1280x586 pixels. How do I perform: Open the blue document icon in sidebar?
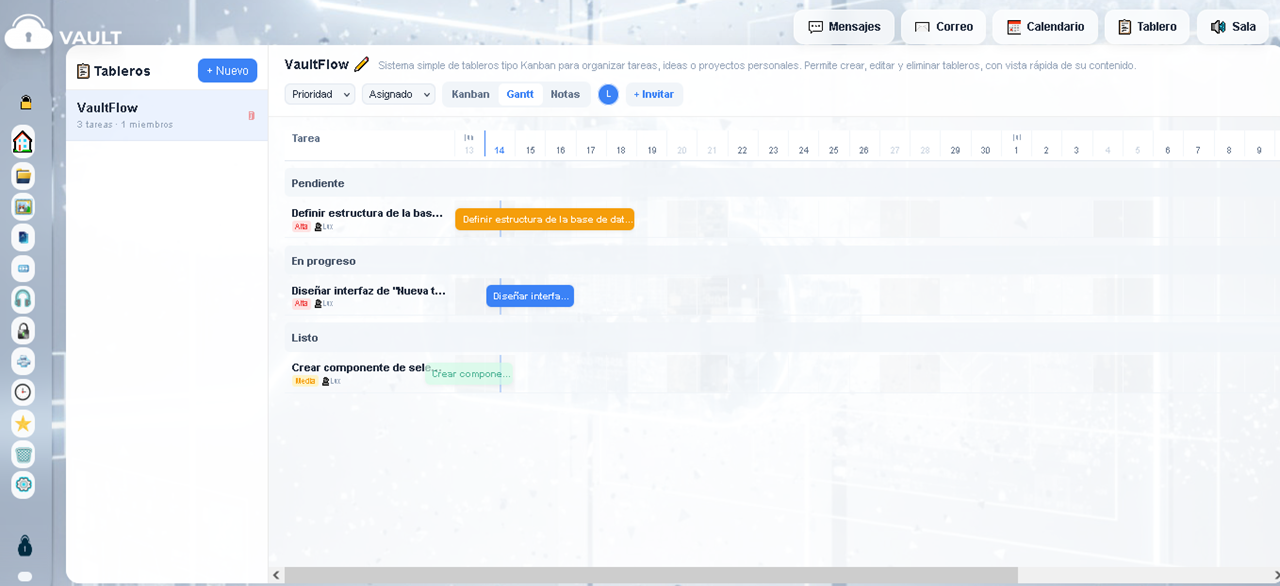(x=23, y=238)
